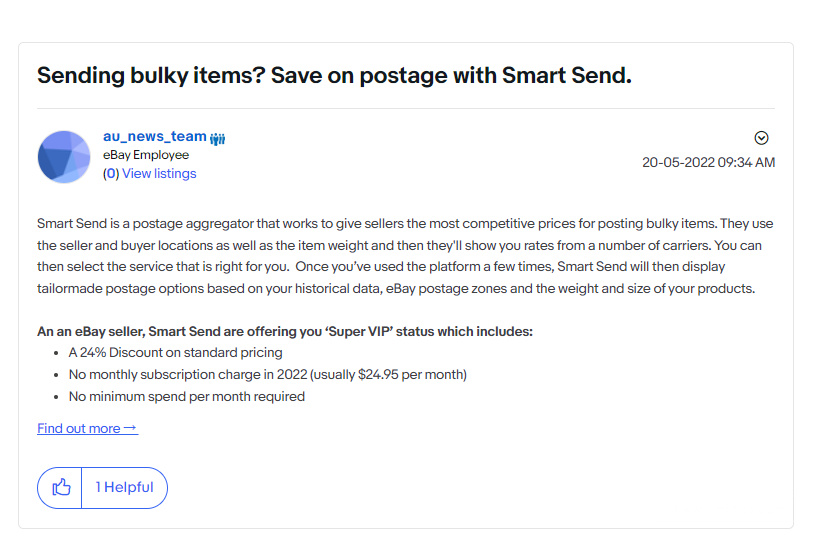Click the eBay staff badge icon beside username
The image size is (817, 542).
[x=217, y=138]
